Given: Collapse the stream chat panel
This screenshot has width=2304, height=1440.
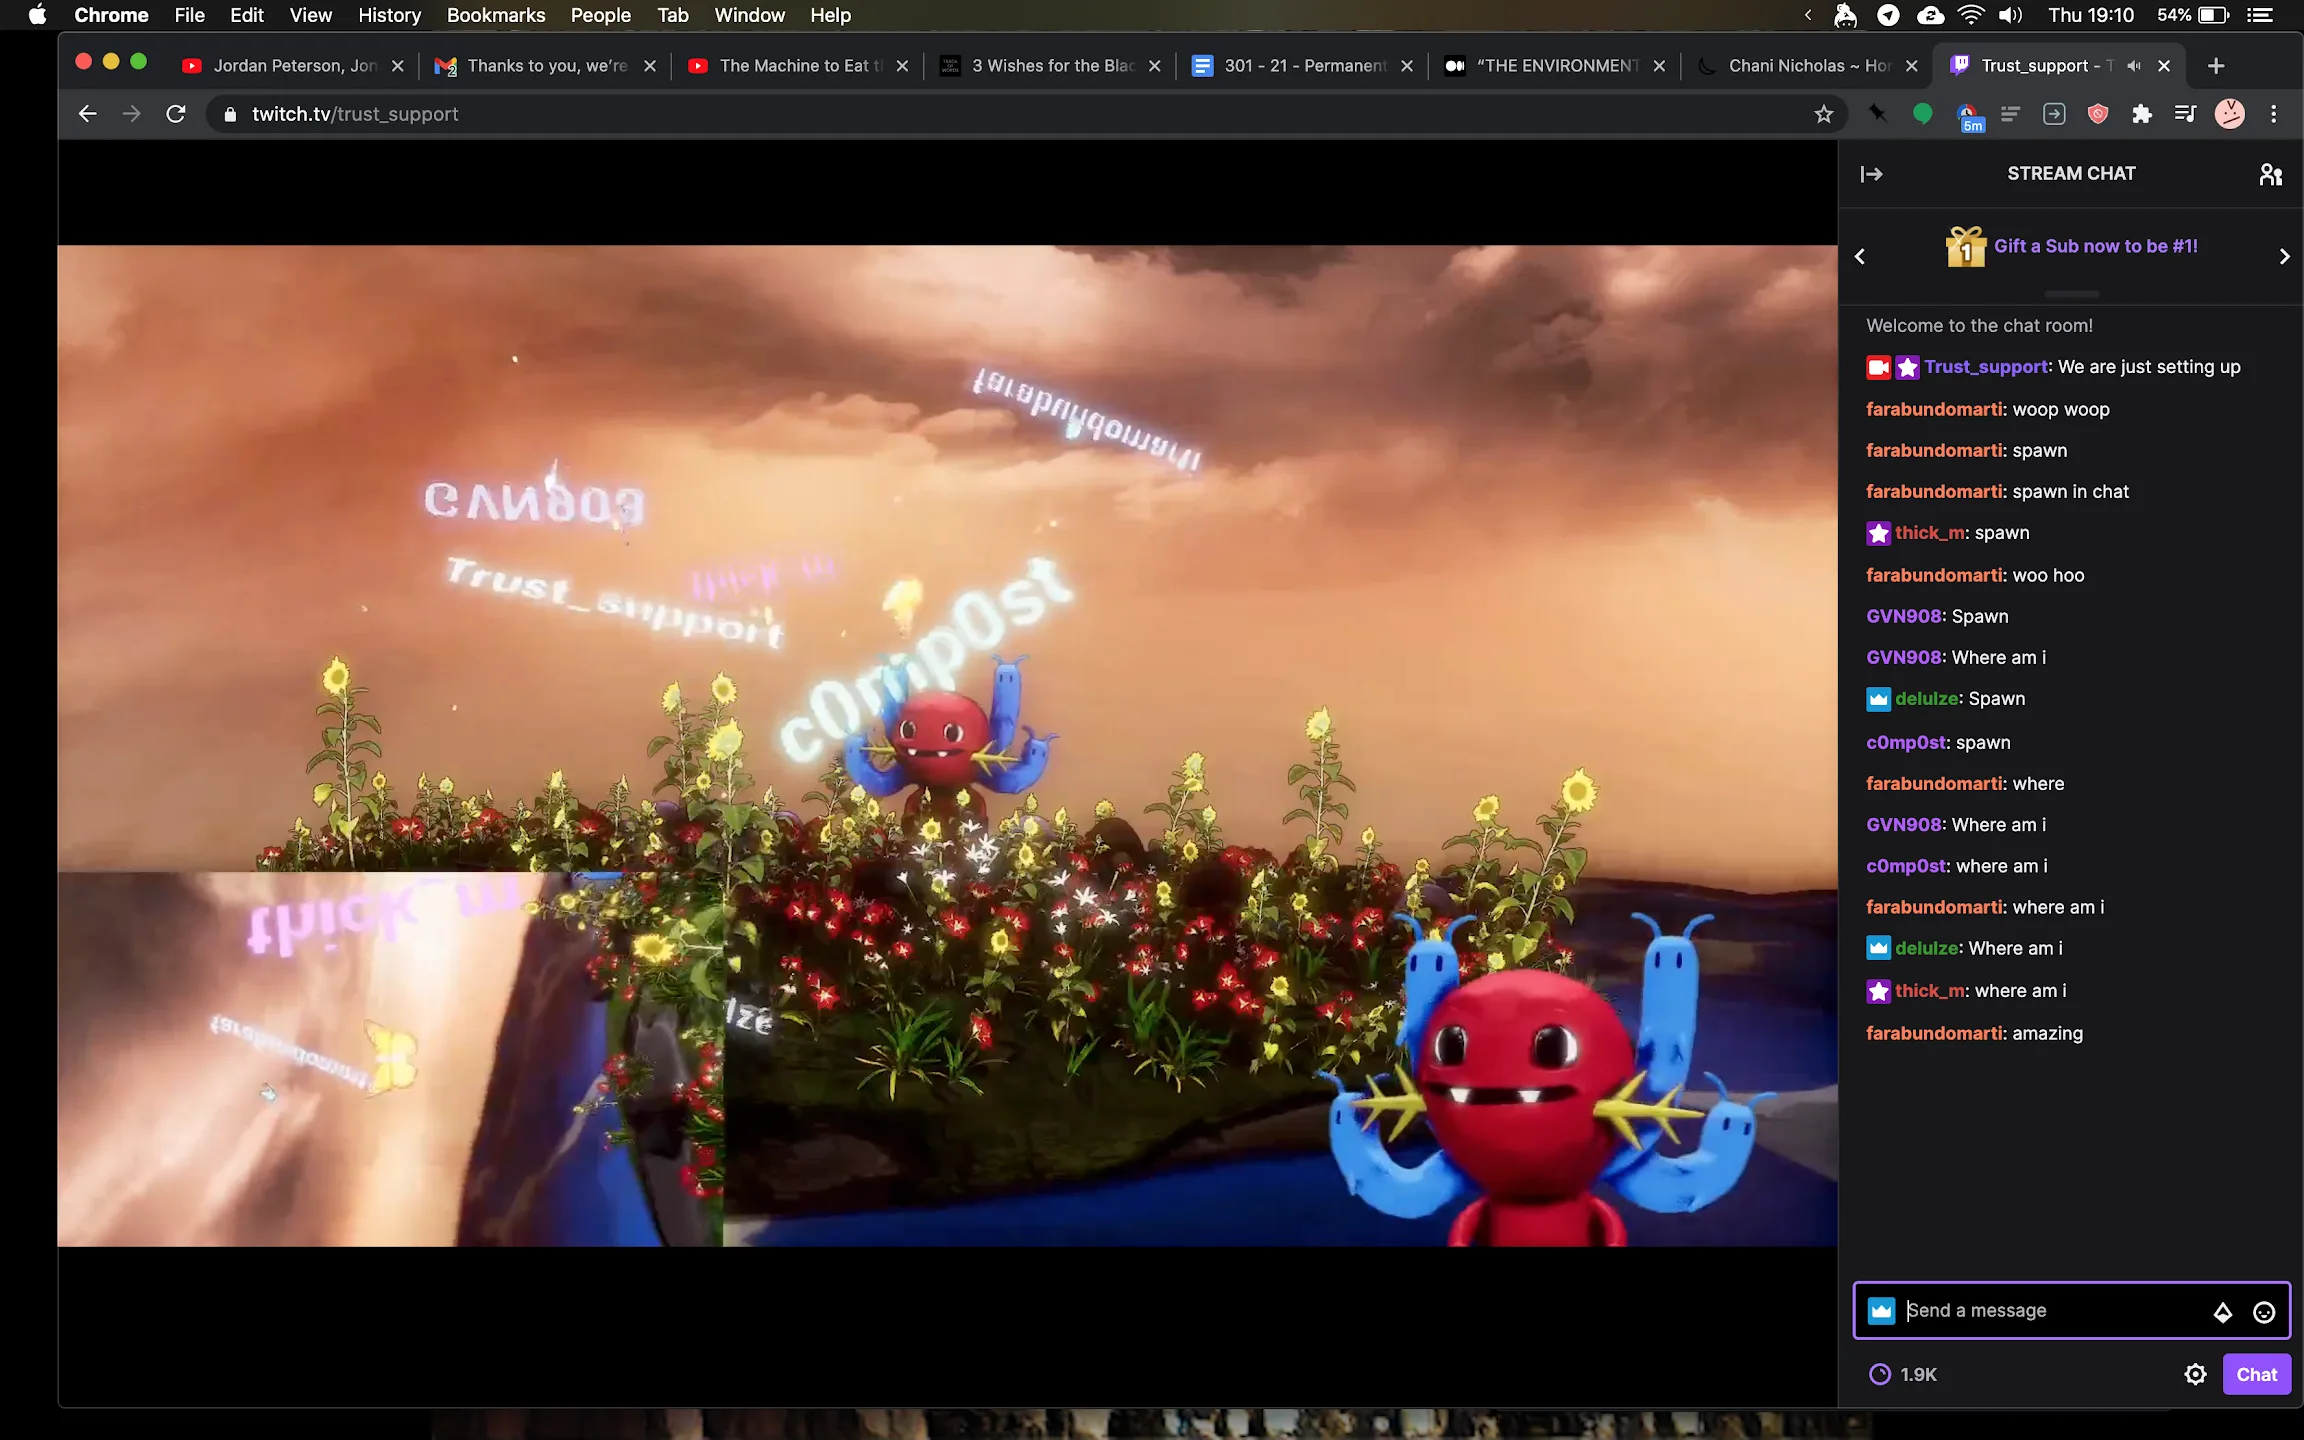Looking at the screenshot, I should click(x=1871, y=174).
